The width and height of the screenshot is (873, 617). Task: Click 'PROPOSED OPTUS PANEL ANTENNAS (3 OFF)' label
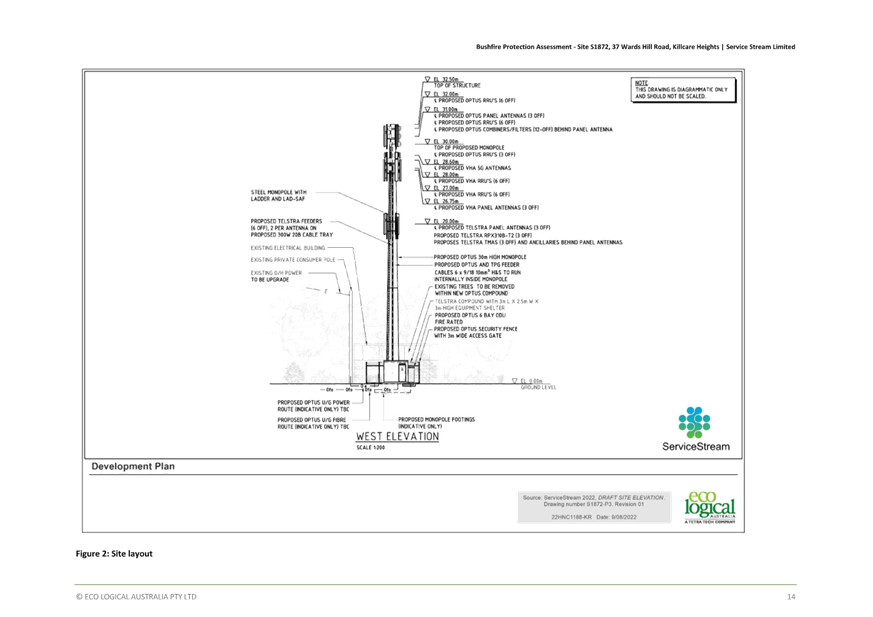pos(489,116)
